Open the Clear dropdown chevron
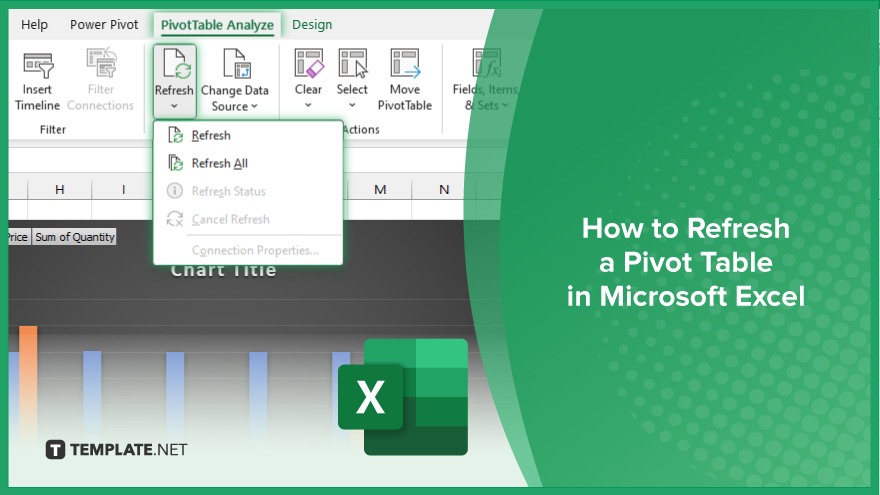This screenshot has height=495, width=880. (x=308, y=106)
